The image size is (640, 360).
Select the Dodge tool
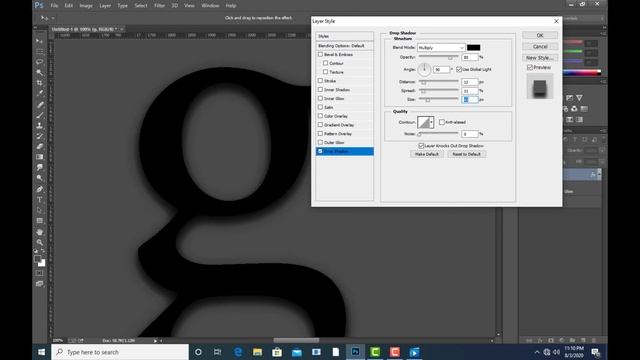(40, 178)
